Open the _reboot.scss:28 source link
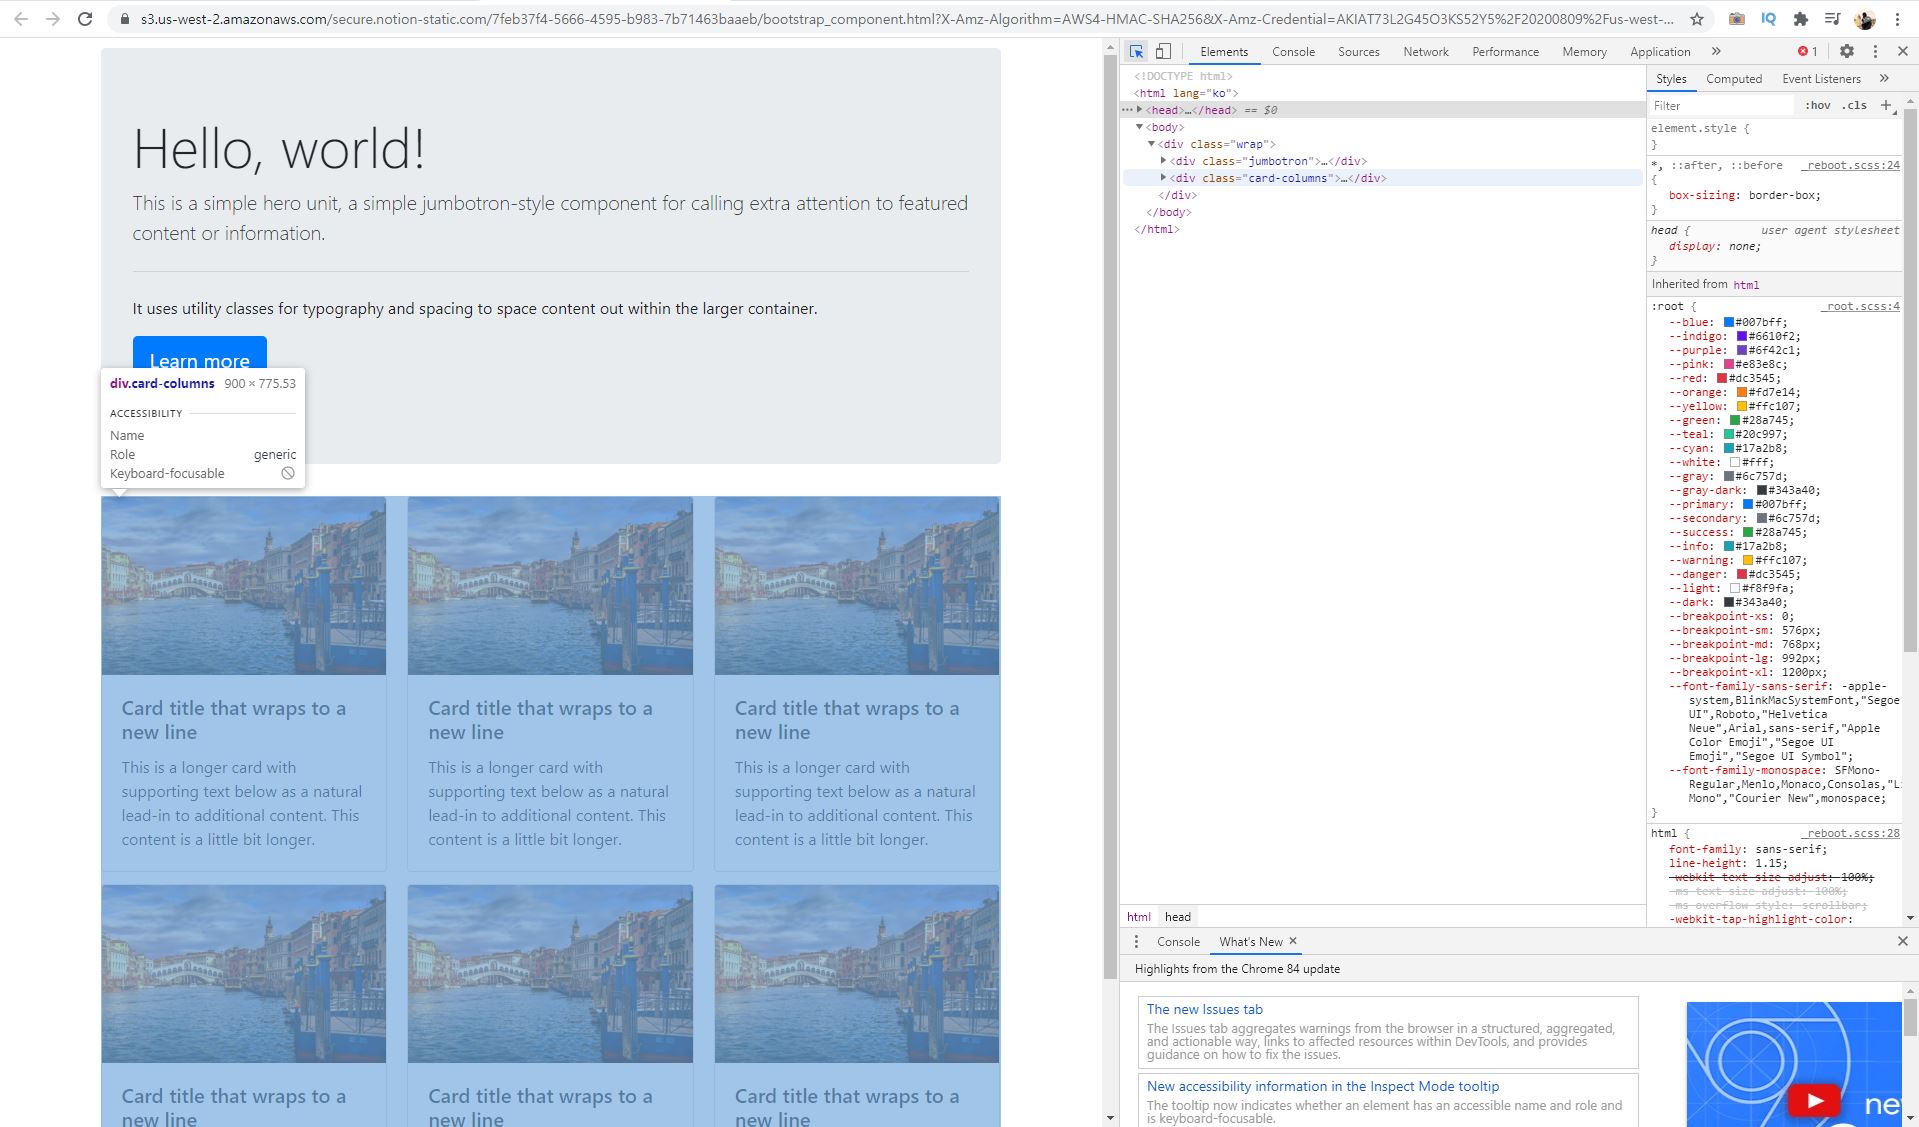 tap(1852, 833)
